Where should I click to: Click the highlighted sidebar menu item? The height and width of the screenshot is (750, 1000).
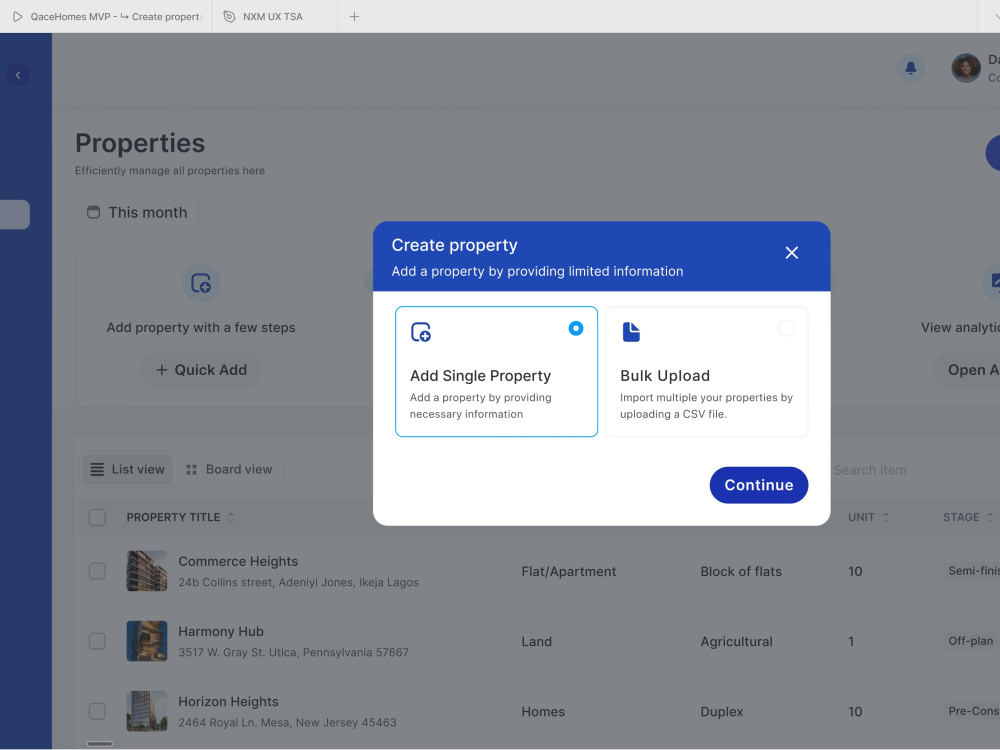coord(15,214)
